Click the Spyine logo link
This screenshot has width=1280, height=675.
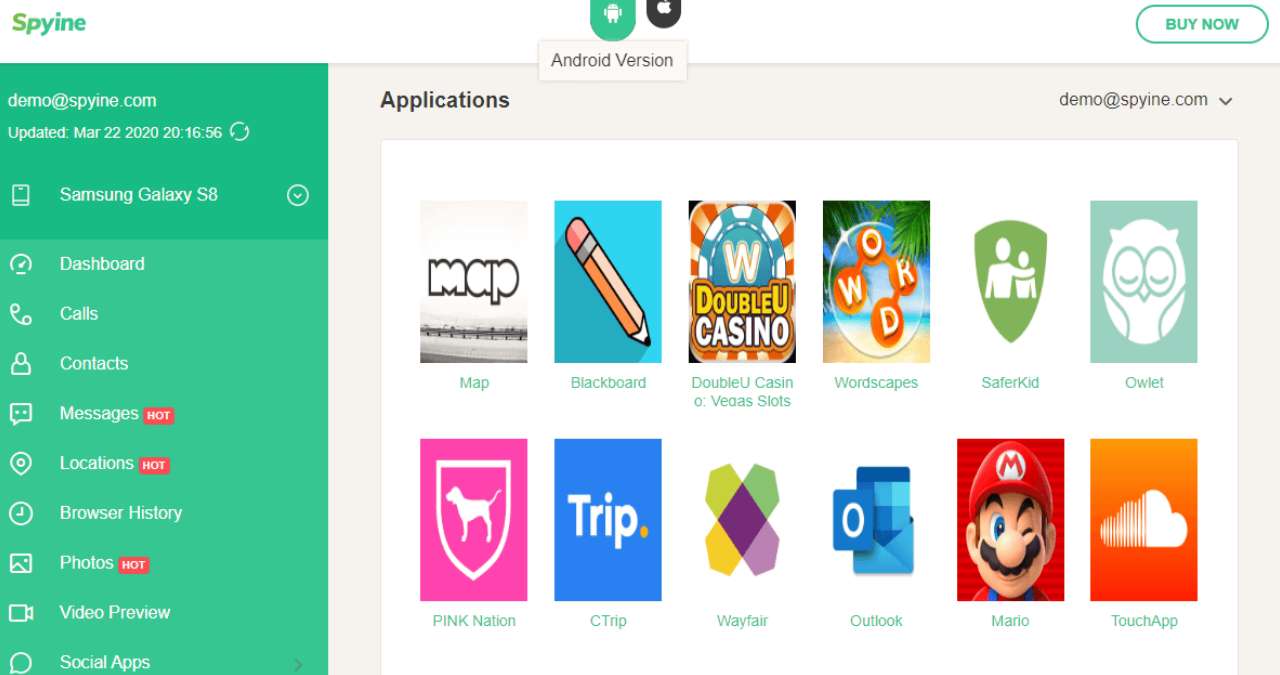(x=49, y=24)
